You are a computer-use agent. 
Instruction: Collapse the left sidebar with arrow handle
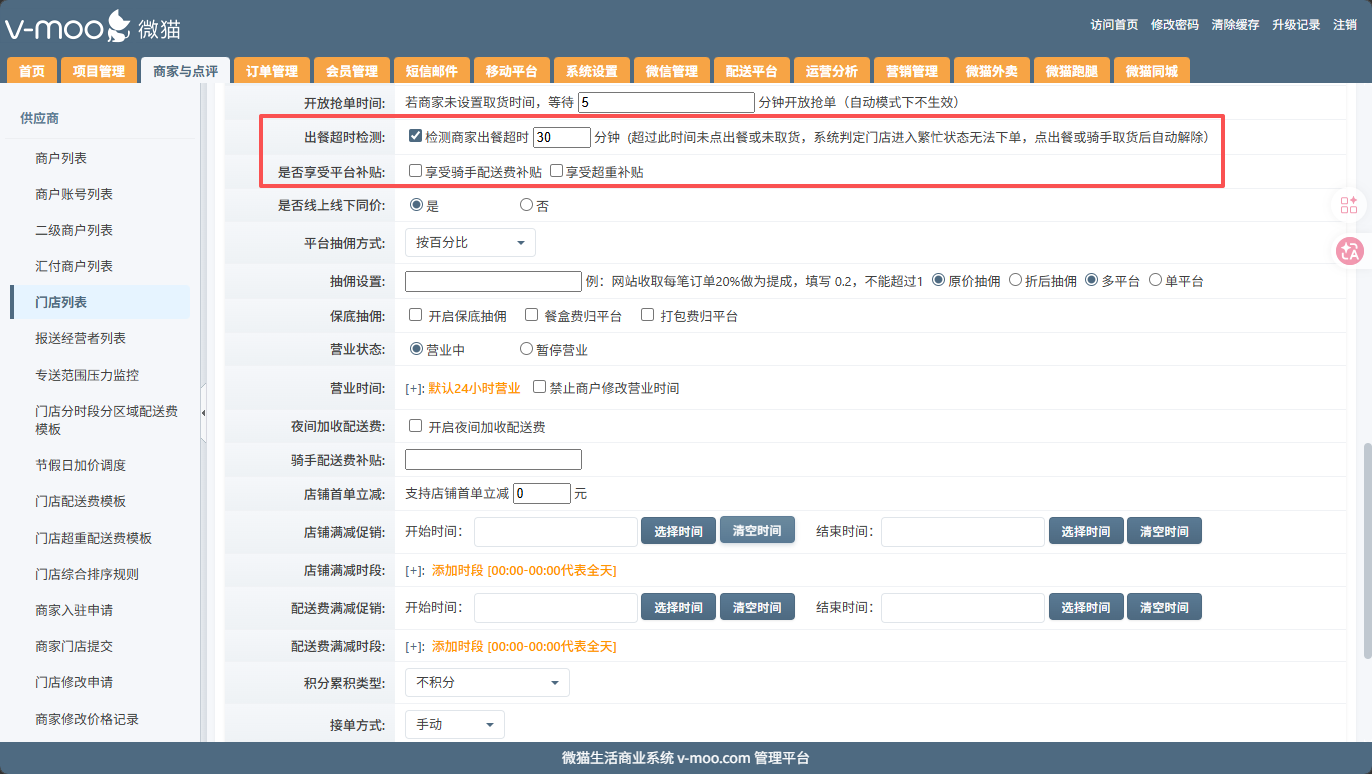[204, 413]
